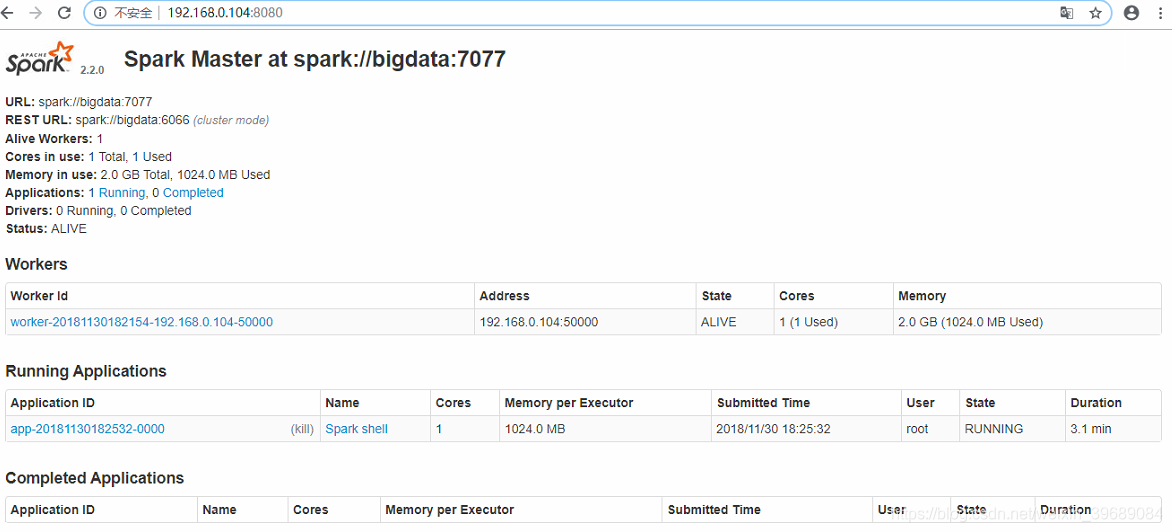Open app-20181130182532-0000 application link

(87, 429)
